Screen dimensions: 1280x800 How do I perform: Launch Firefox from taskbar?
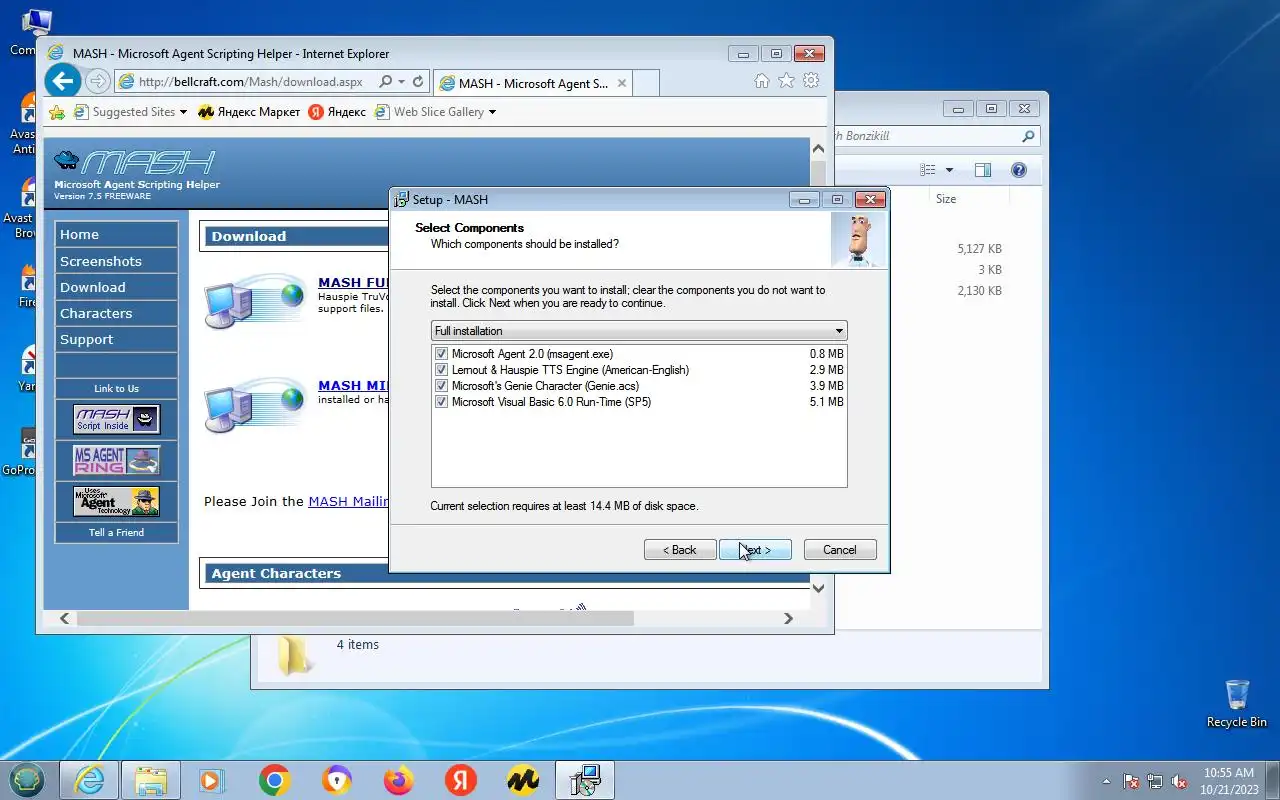pos(398,781)
